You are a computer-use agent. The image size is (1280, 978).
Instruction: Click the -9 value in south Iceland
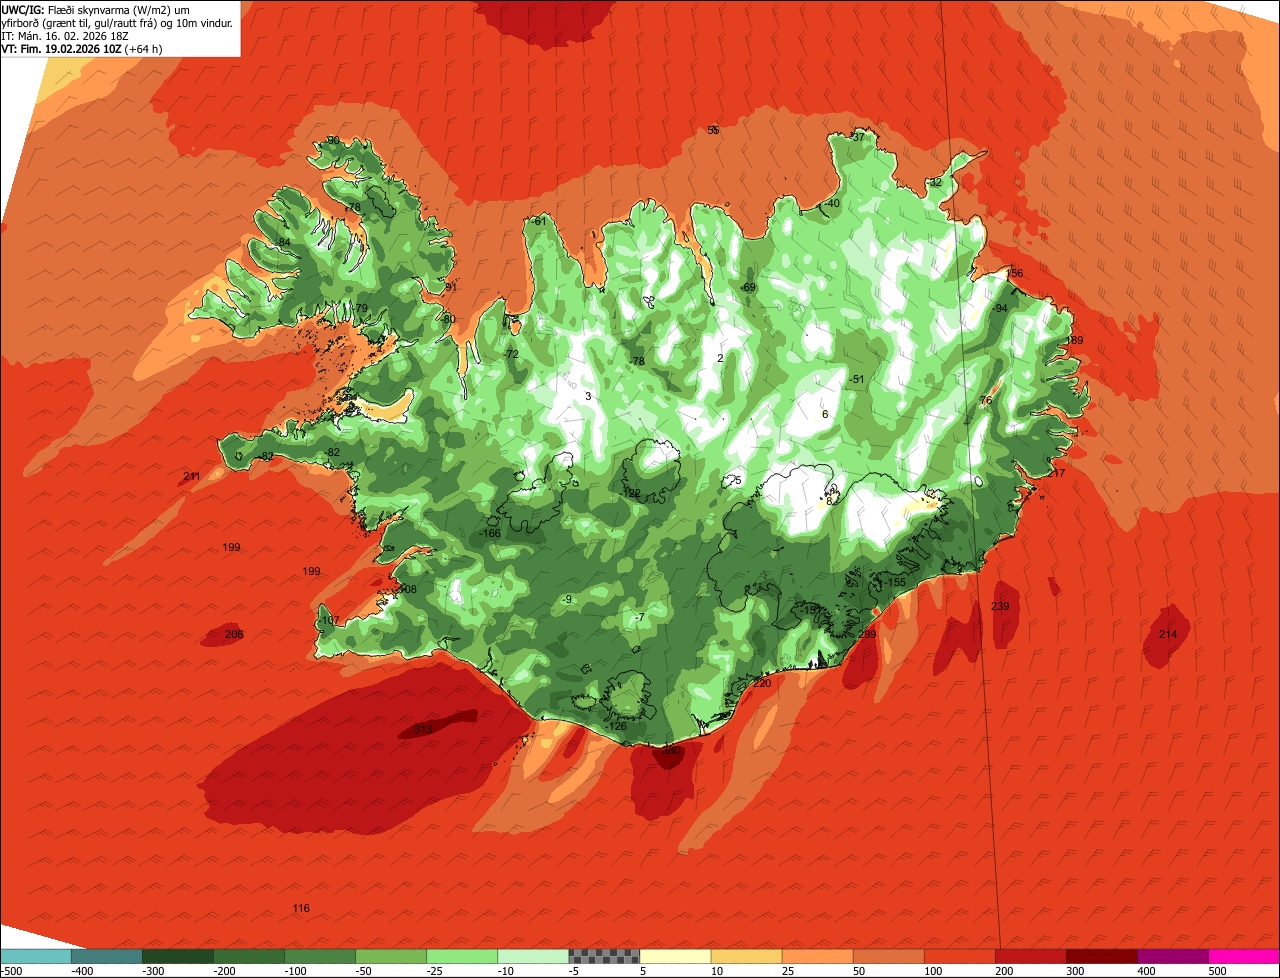pos(567,599)
